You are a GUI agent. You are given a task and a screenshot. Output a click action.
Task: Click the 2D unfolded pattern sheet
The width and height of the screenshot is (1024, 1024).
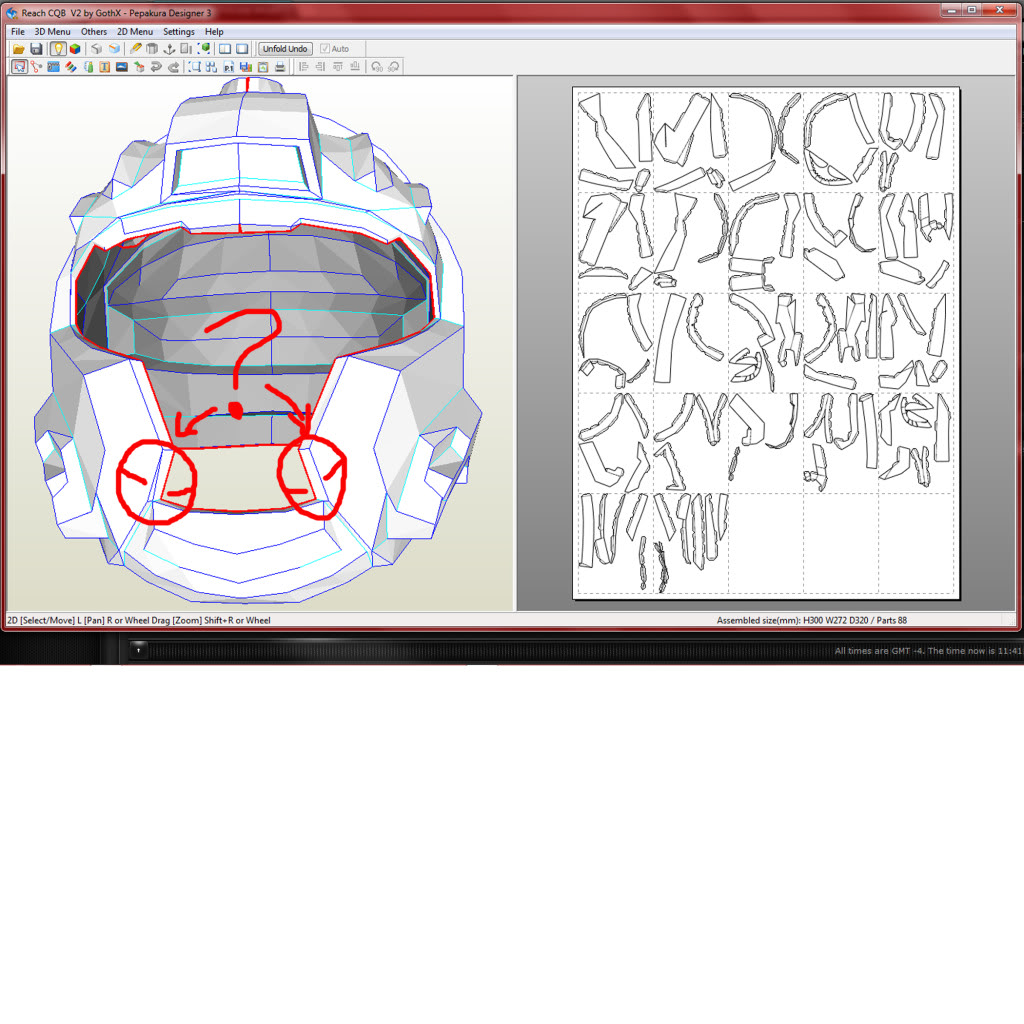(x=766, y=342)
